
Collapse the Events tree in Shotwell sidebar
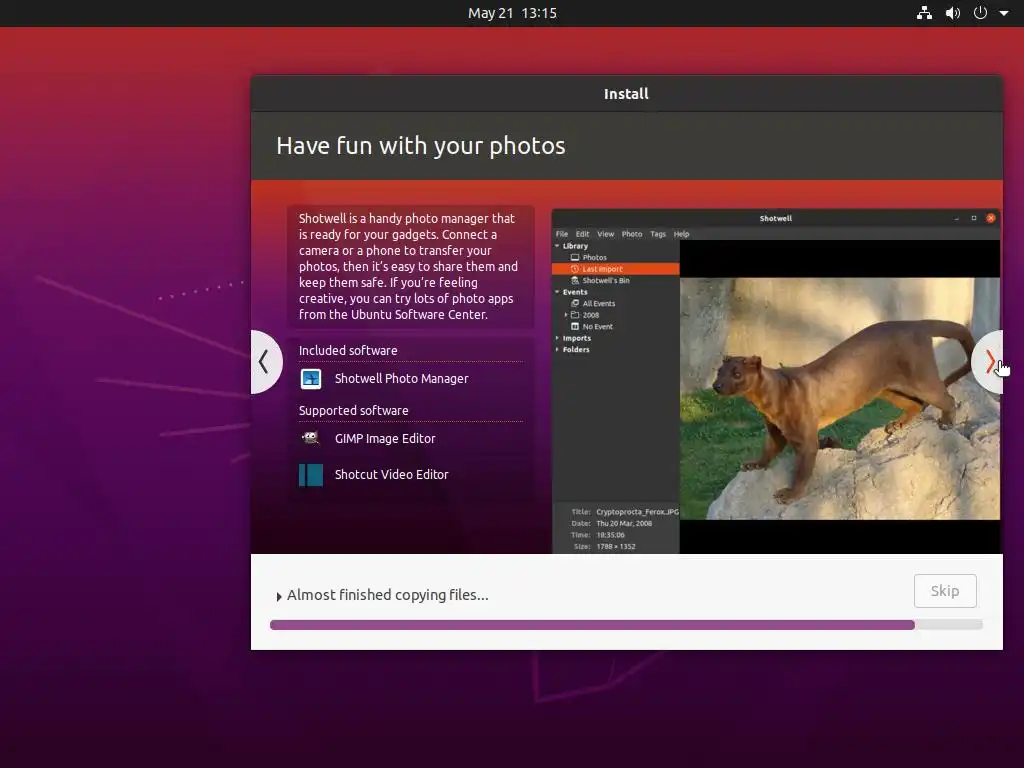[x=557, y=292]
